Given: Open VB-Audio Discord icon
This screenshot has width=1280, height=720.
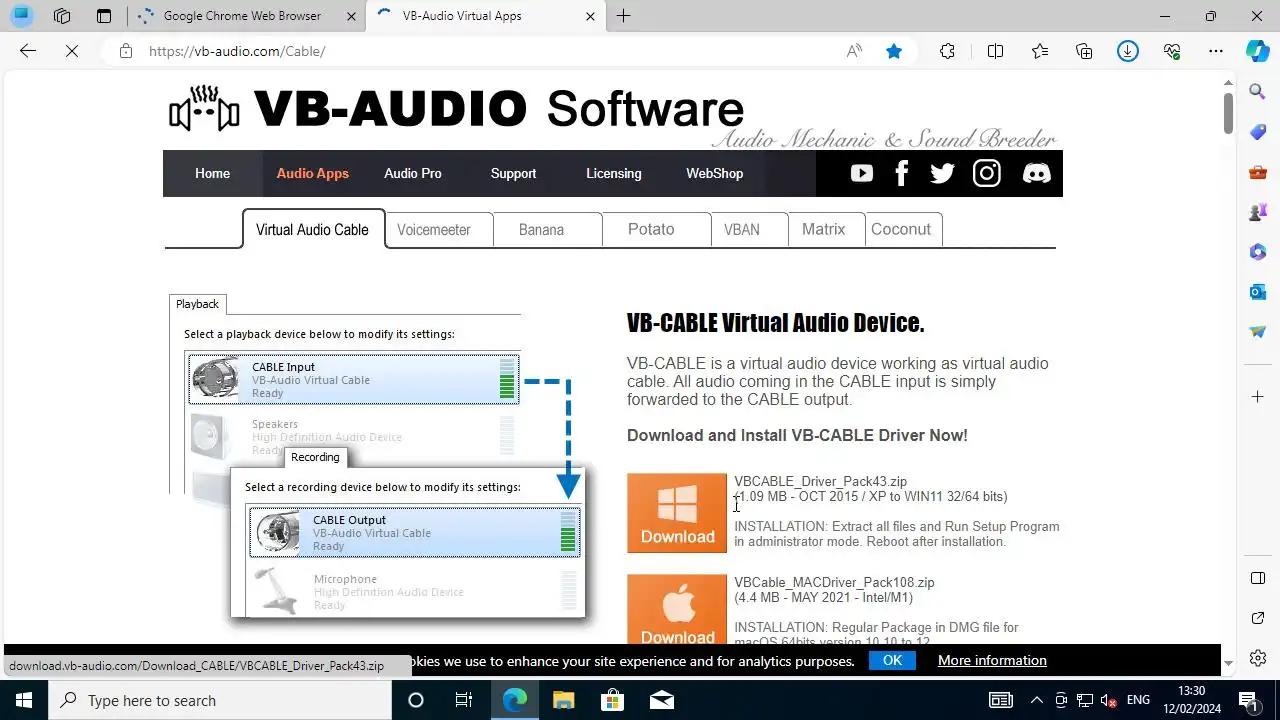Looking at the screenshot, I should pyautogui.click(x=1037, y=174).
